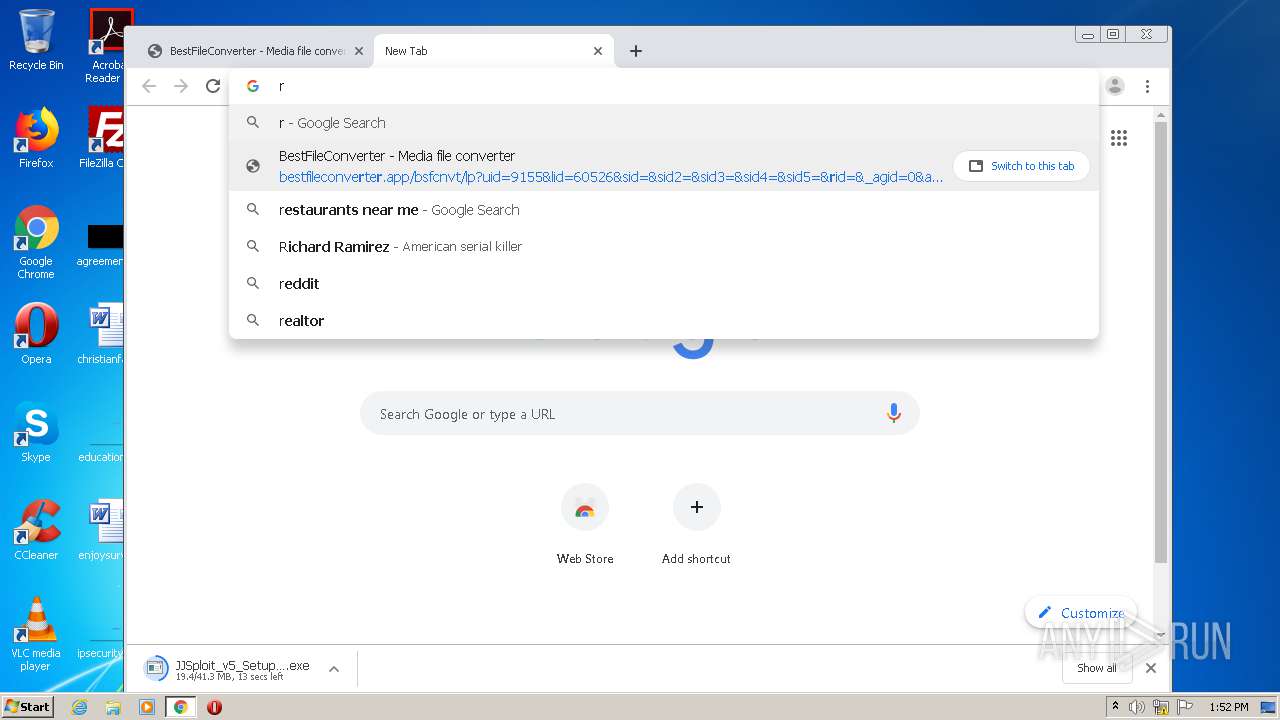Show hidden system tray icons
The height and width of the screenshot is (720, 1280).
pos(1115,707)
